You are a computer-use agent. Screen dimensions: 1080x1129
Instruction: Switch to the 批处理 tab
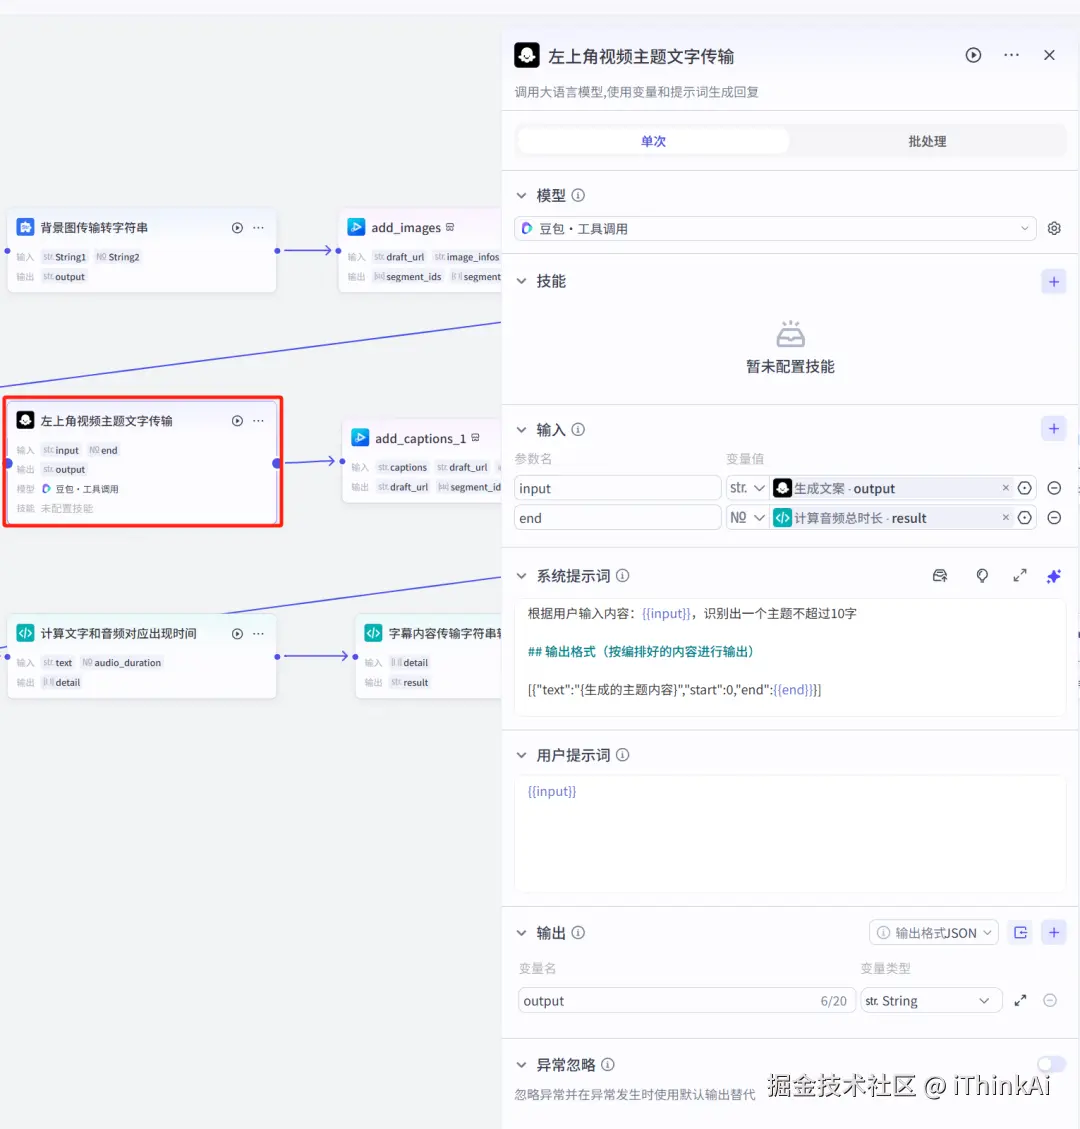click(926, 141)
